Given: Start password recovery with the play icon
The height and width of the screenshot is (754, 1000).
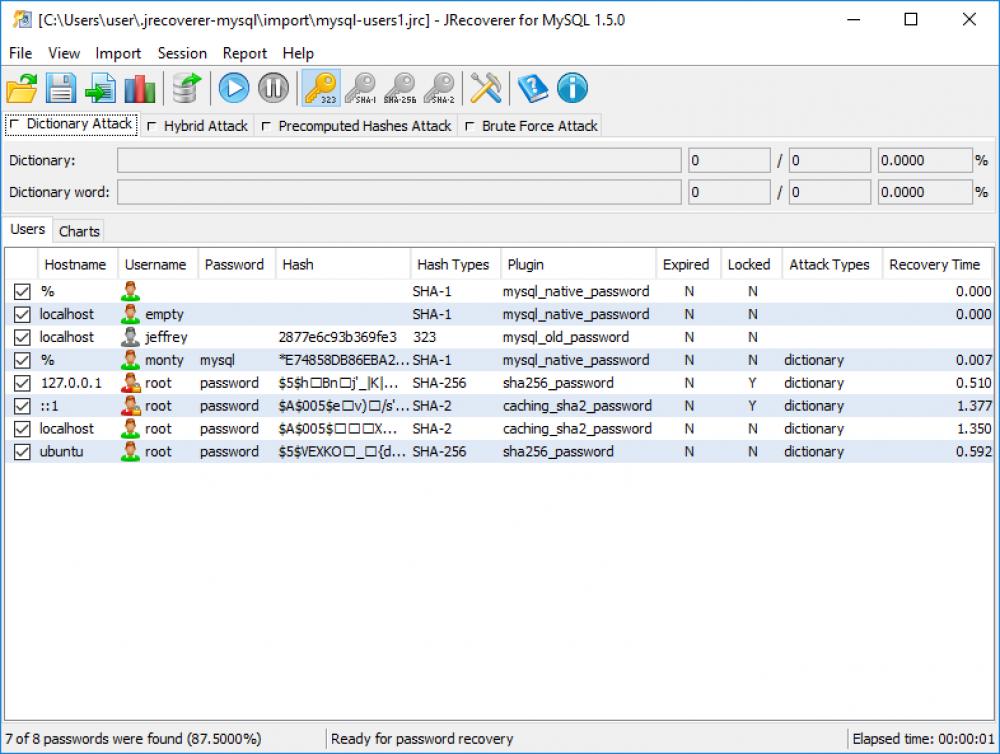Looking at the screenshot, I should pyautogui.click(x=232, y=88).
